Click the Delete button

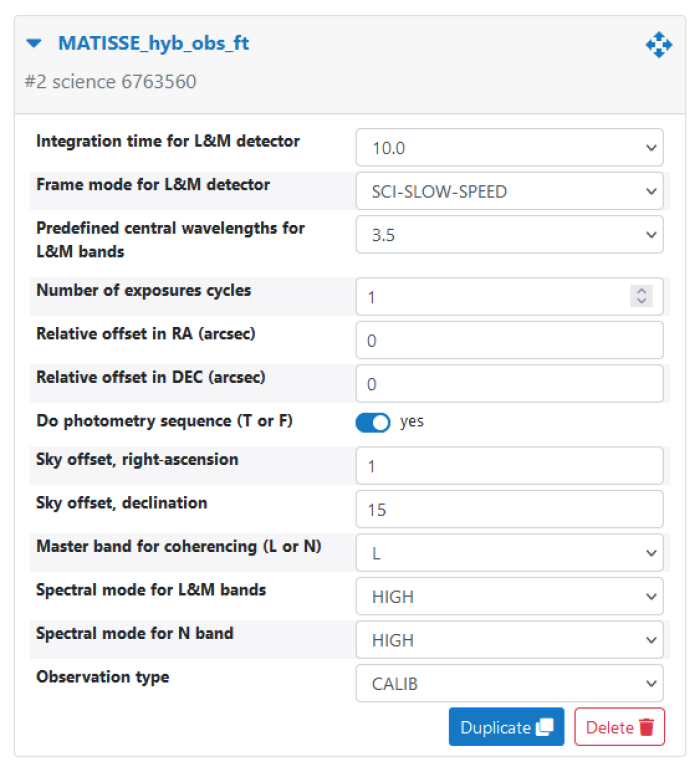[619, 727]
